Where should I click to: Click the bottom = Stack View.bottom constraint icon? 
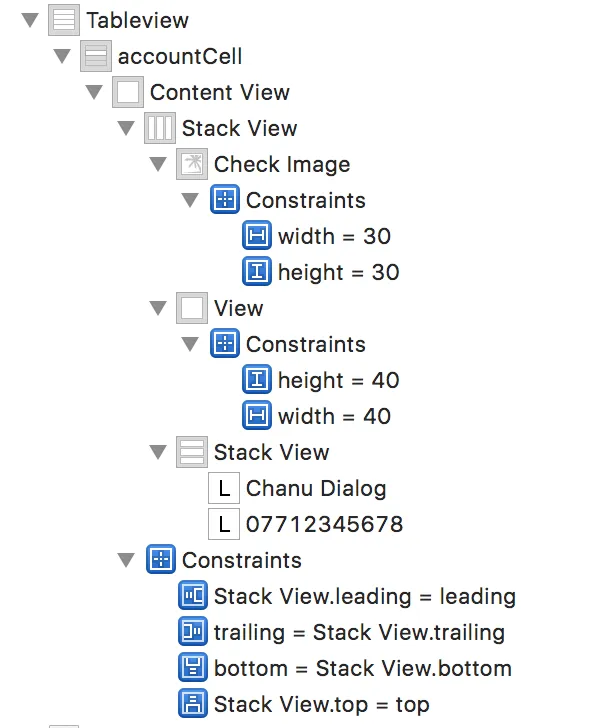coord(192,668)
